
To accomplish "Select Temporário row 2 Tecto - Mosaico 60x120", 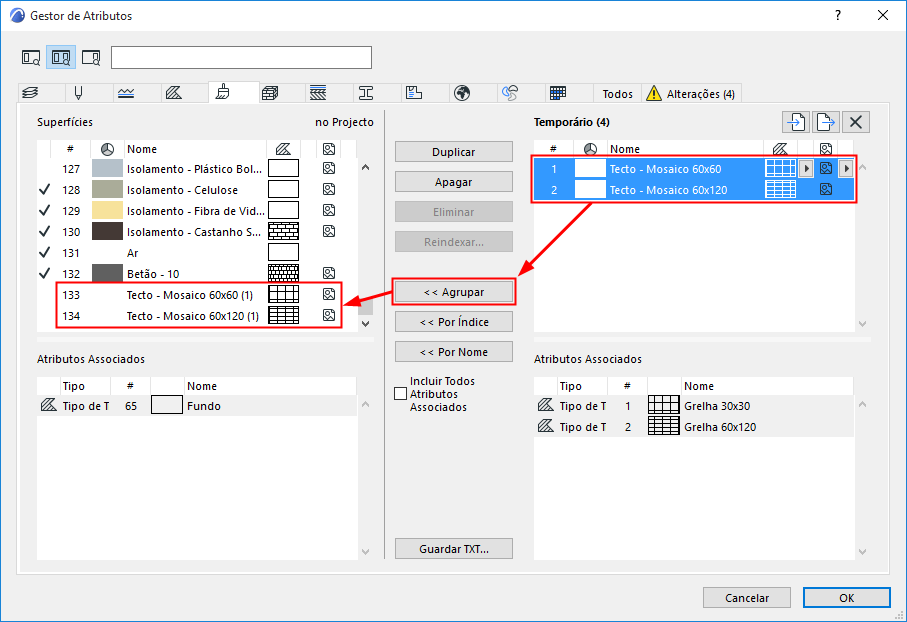I will (694, 190).
